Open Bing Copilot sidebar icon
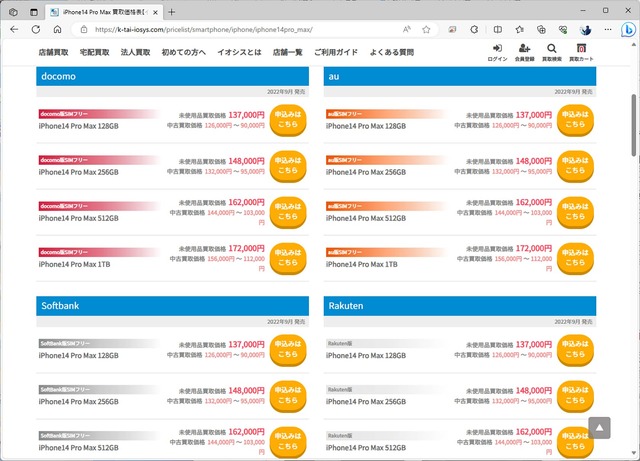The width and height of the screenshot is (640, 461). point(628,29)
